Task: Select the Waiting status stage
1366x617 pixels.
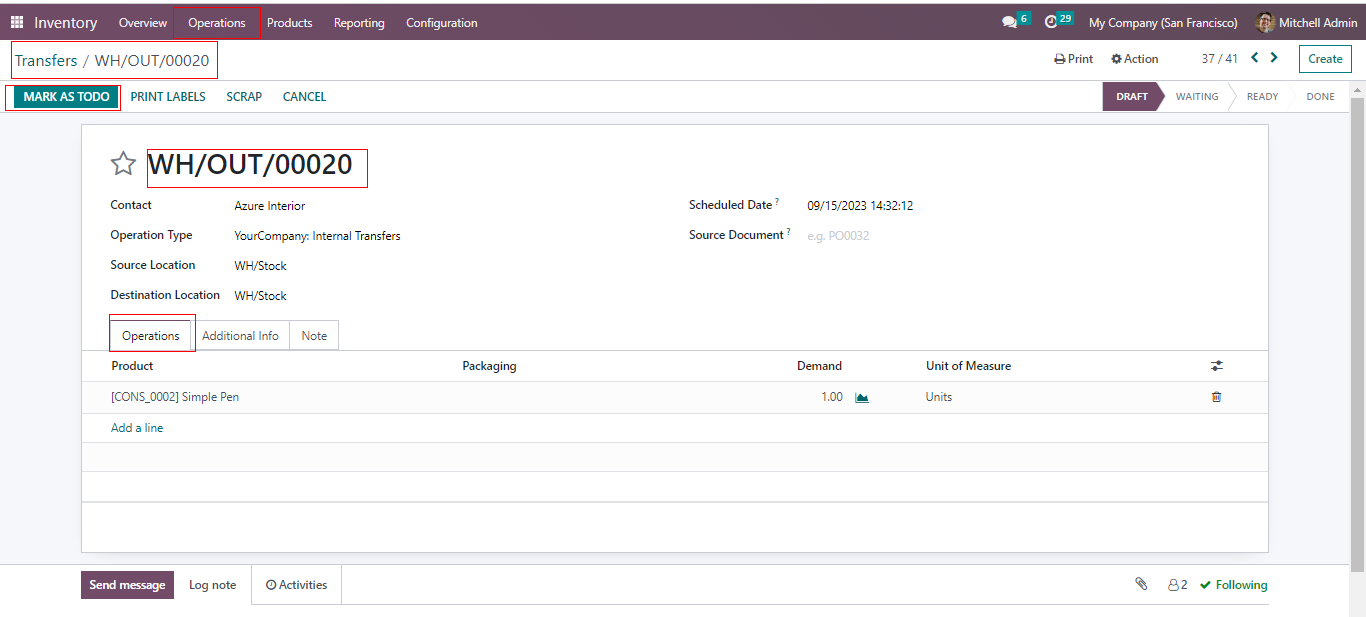Action: coord(1196,97)
